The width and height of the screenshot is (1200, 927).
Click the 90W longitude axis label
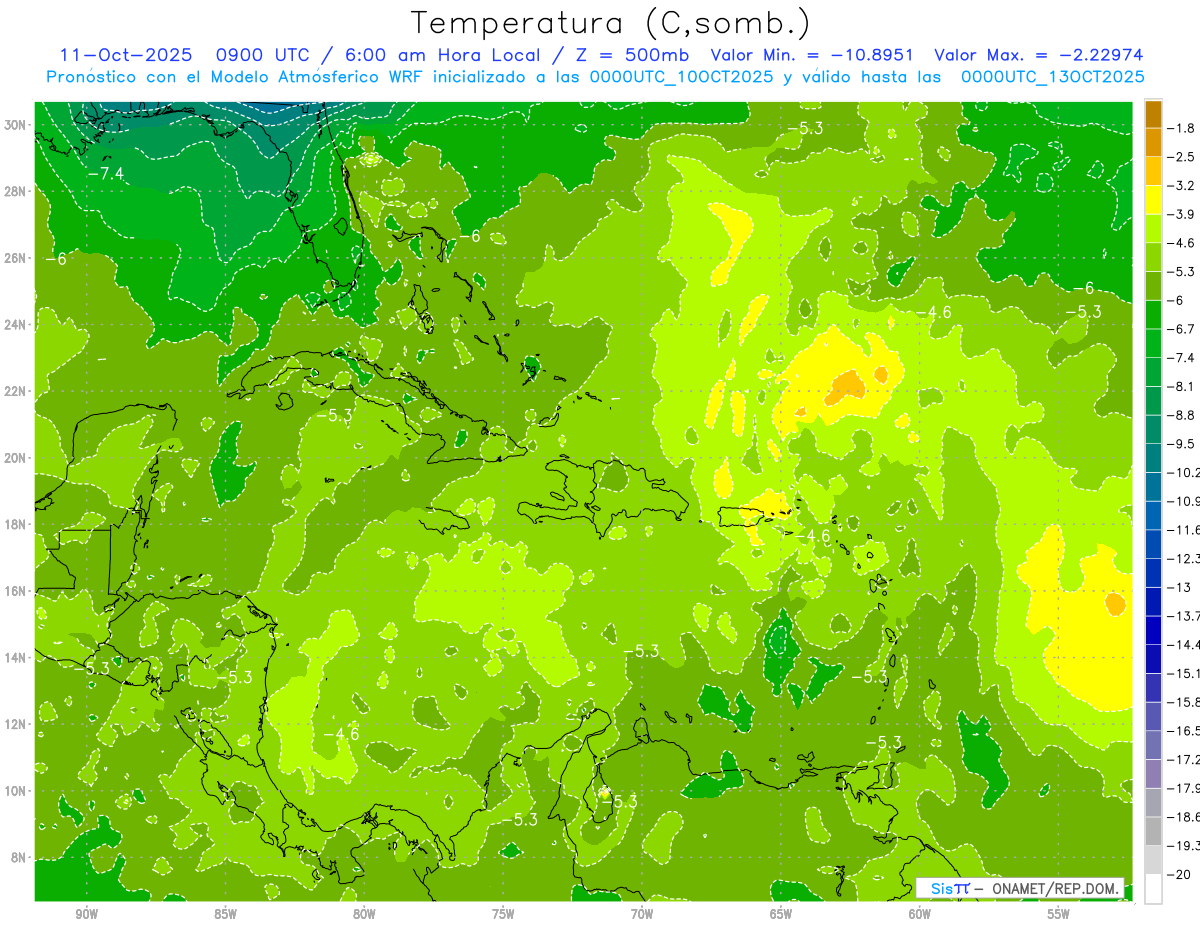(86, 913)
